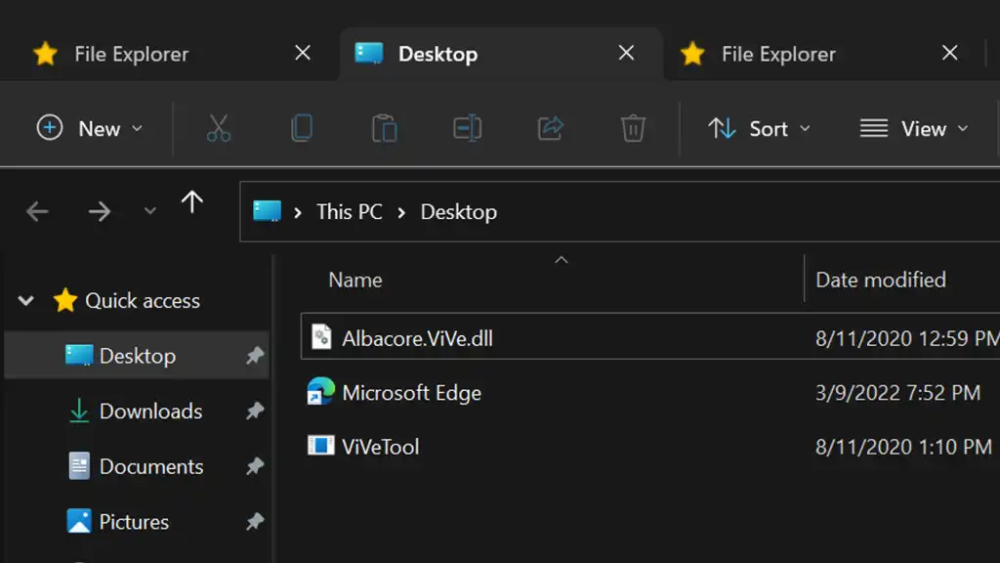Sort files by Date modified column

[x=880, y=280]
